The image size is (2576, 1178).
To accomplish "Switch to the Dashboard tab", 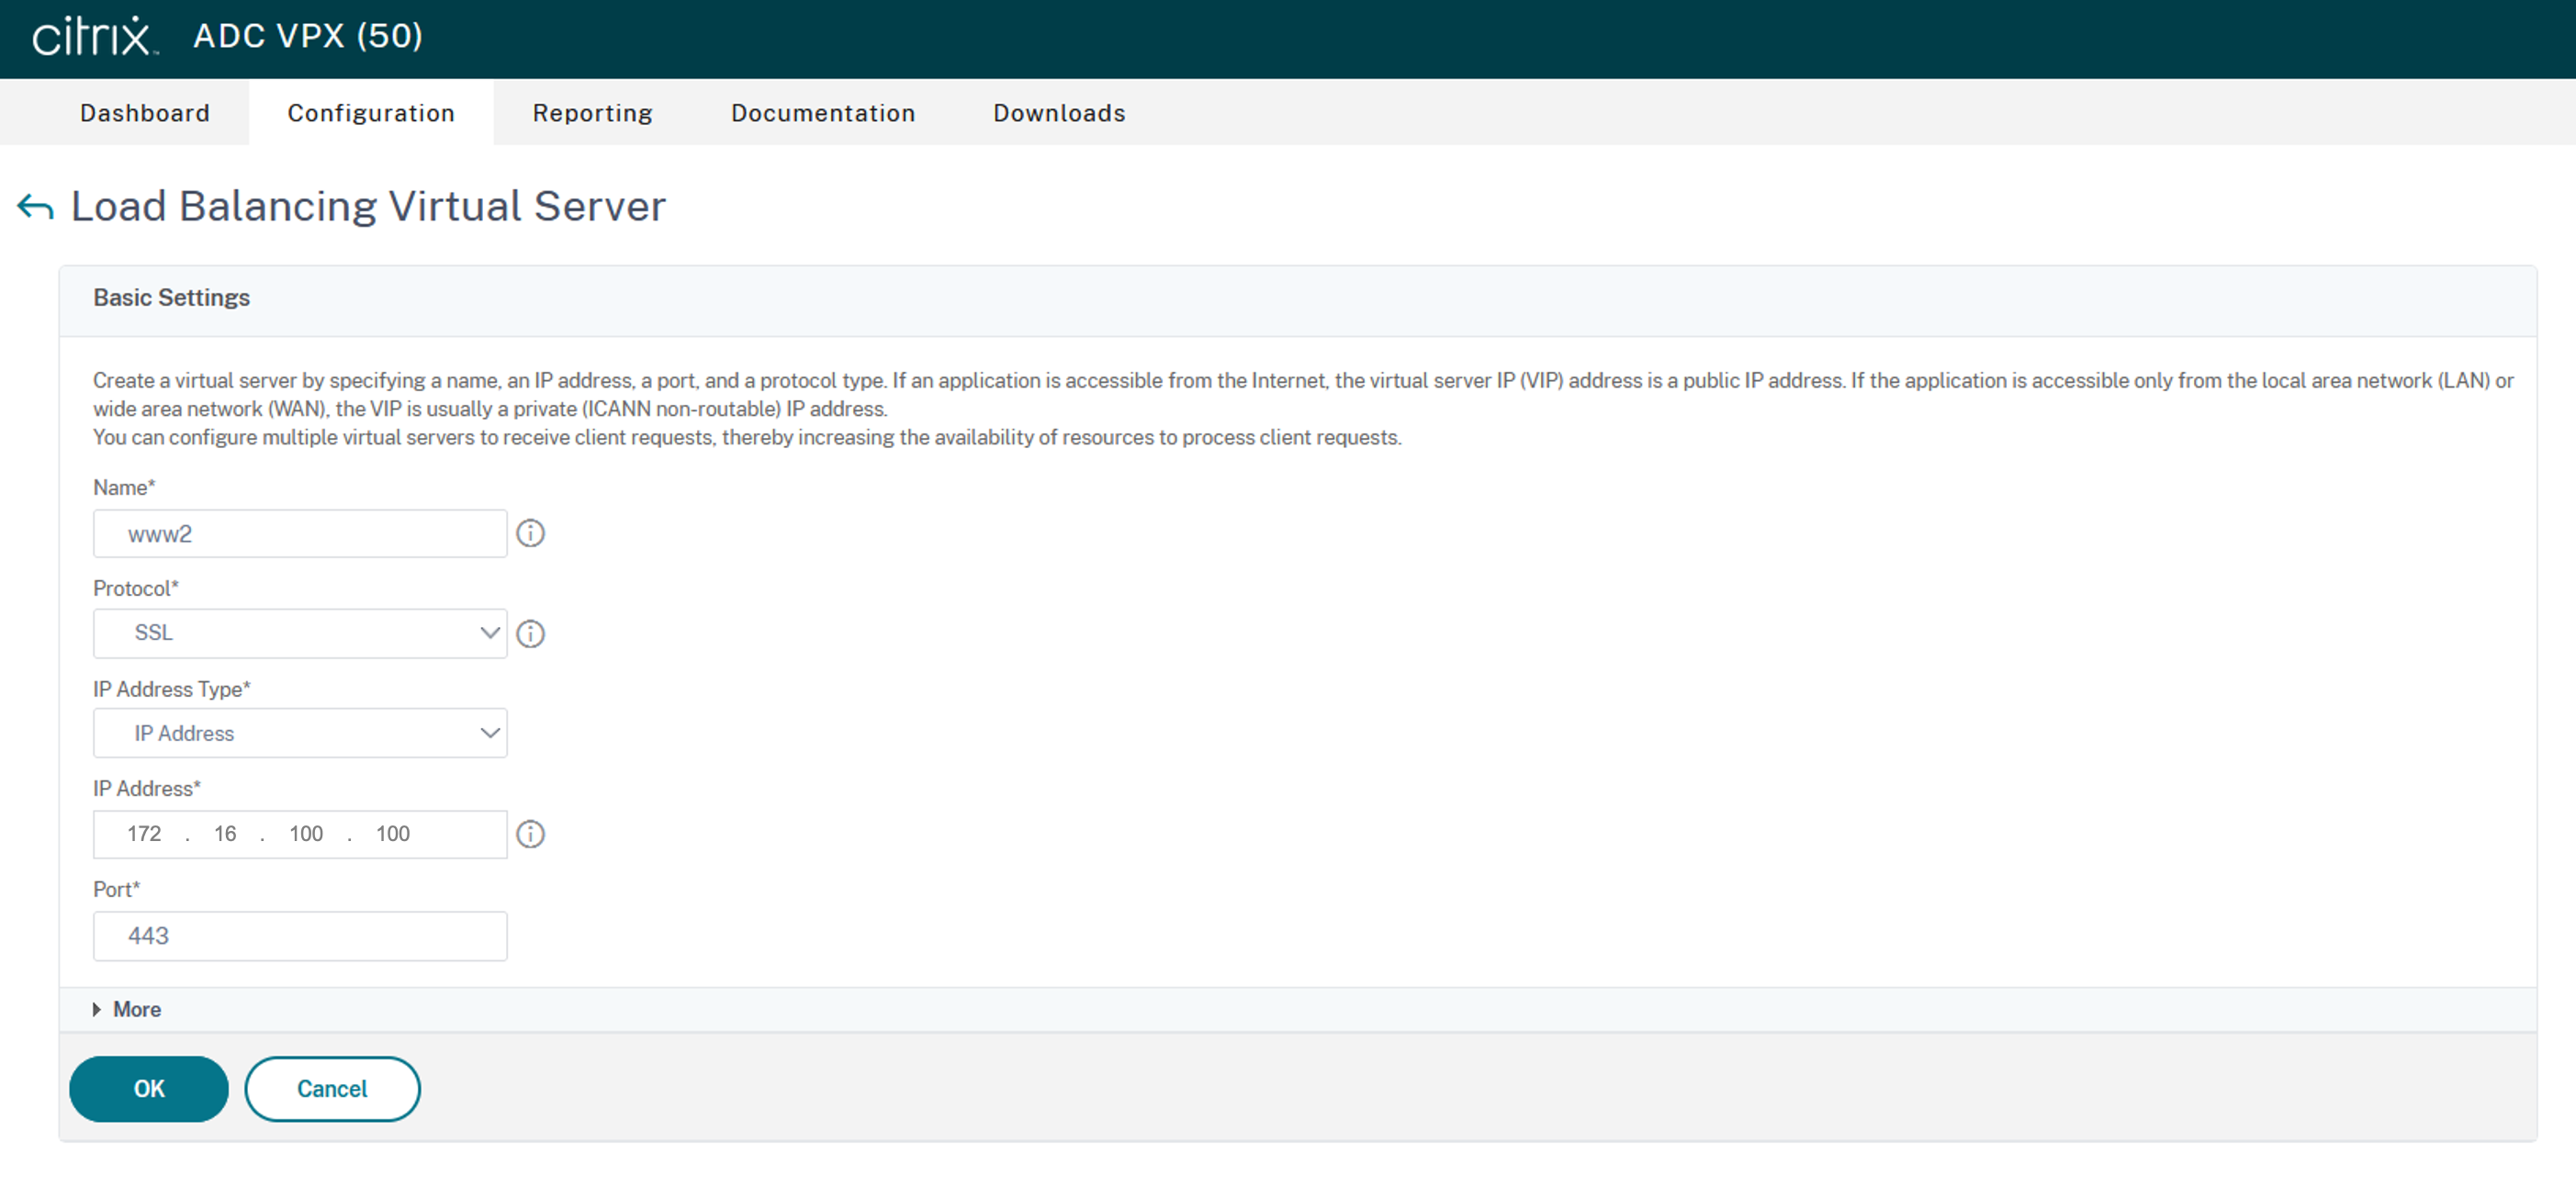I will [145, 113].
